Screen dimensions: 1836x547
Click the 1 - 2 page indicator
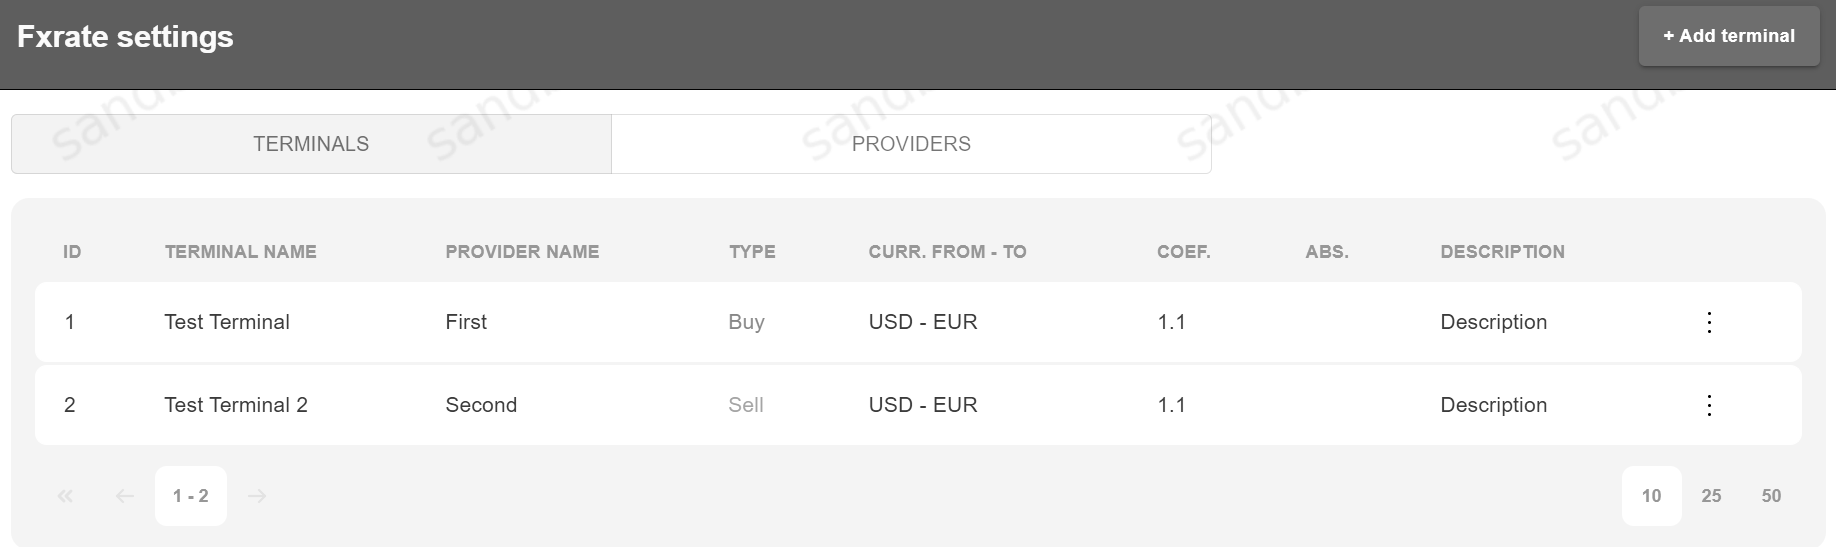coord(191,496)
